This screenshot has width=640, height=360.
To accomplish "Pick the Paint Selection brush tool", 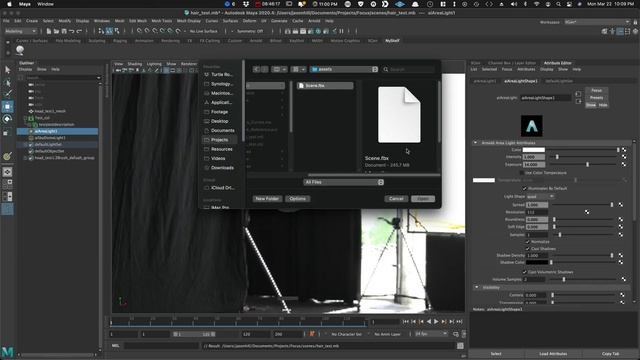I will pos(7,93).
